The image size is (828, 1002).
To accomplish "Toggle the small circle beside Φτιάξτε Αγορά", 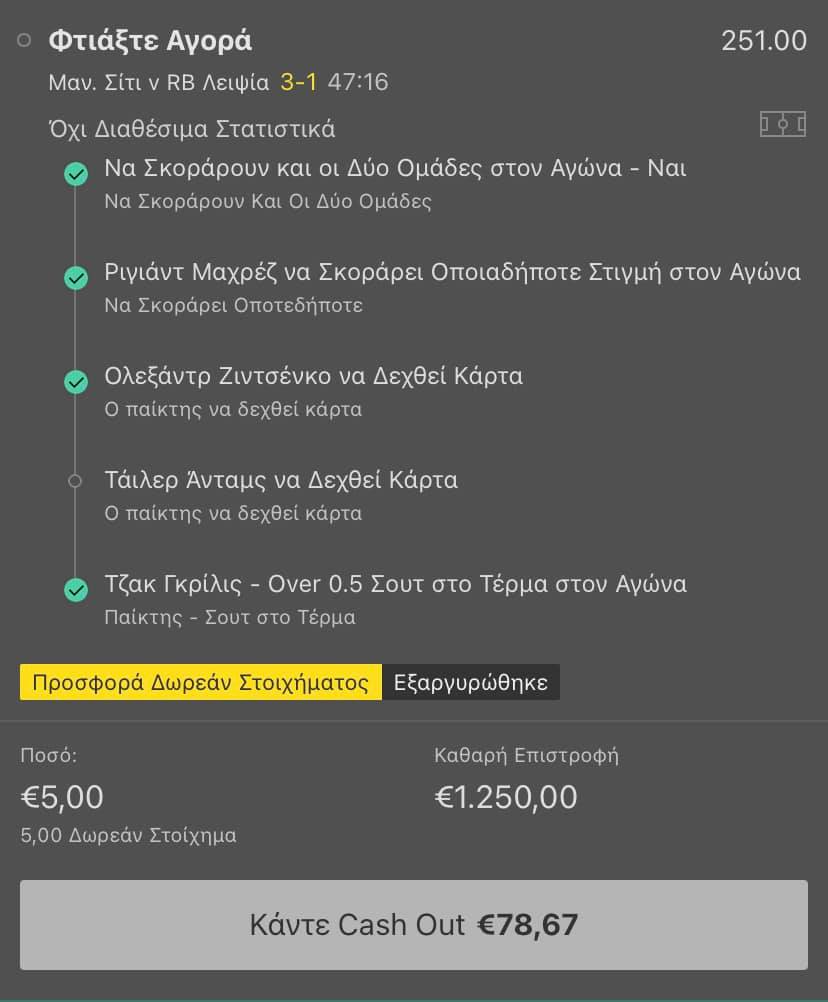I will tap(24, 41).
